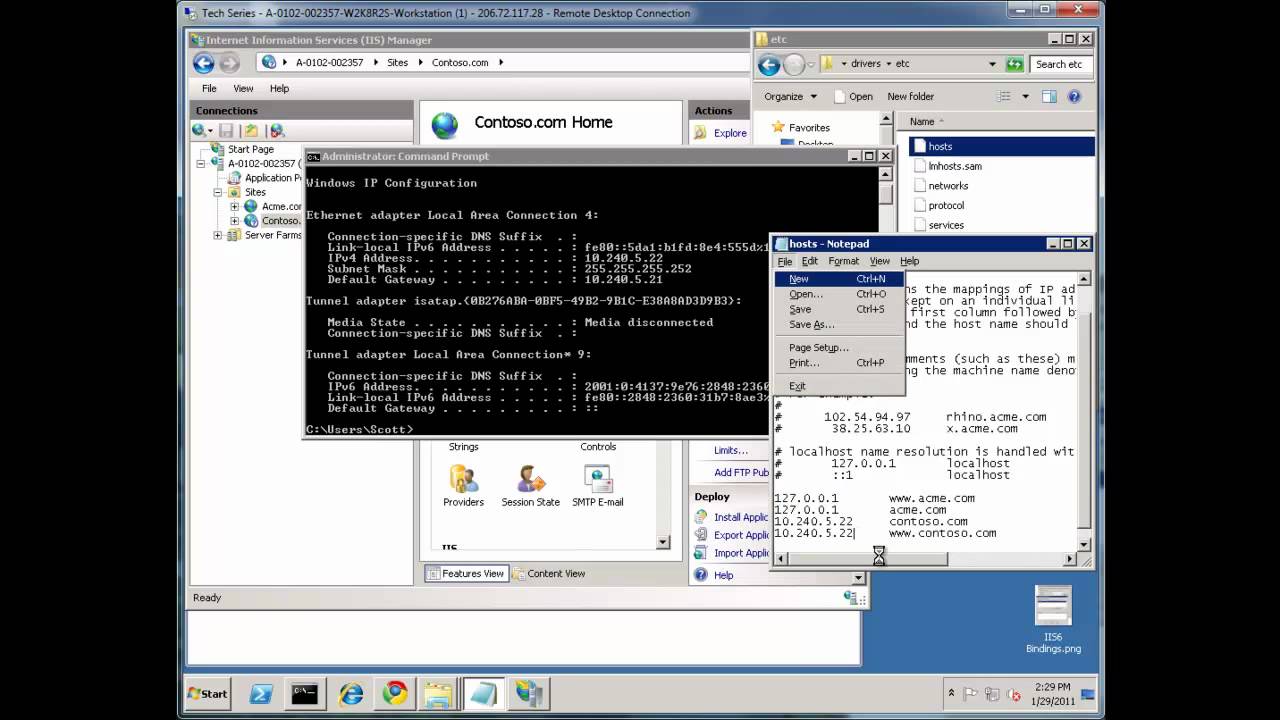Click New folder in Explorer toolbar
Image resolution: width=1280 pixels, height=720 pixels.
click(910, 96)
